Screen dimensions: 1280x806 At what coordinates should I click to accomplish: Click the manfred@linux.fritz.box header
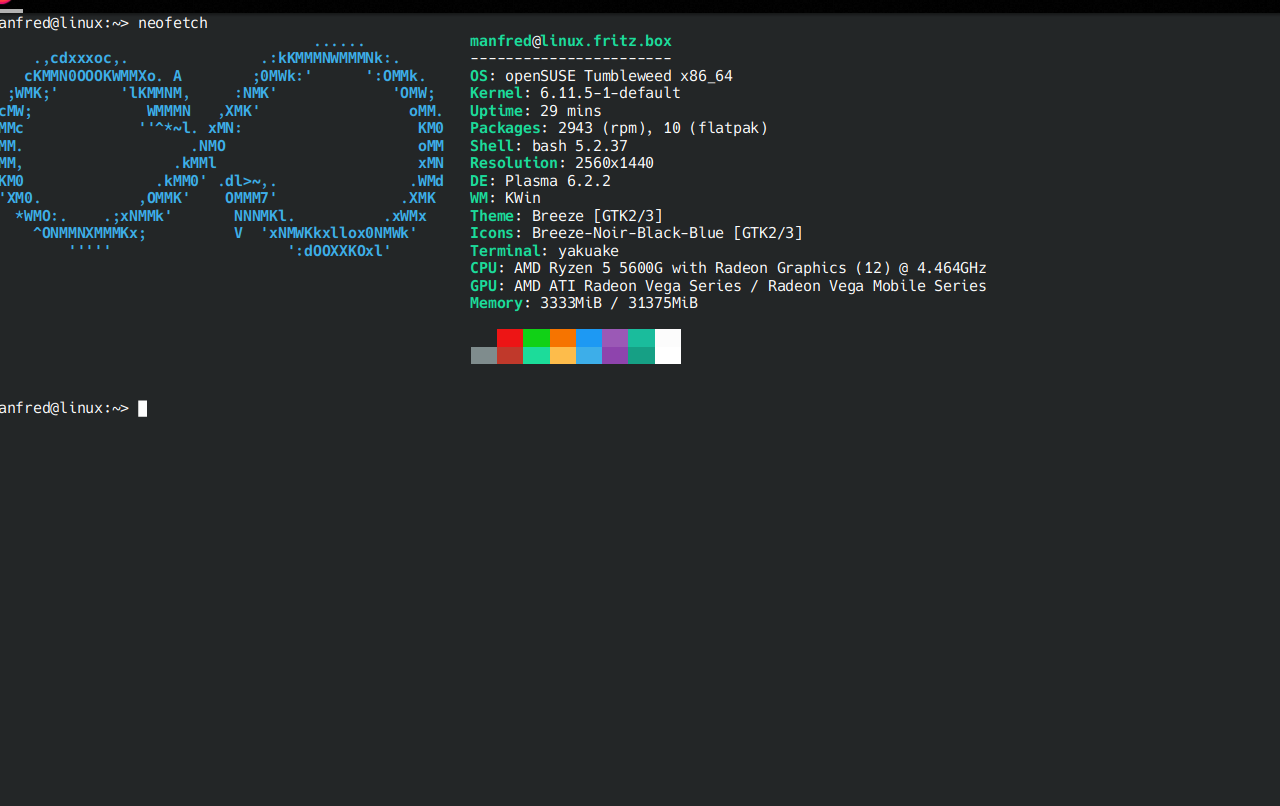click(x=570, y=41)
